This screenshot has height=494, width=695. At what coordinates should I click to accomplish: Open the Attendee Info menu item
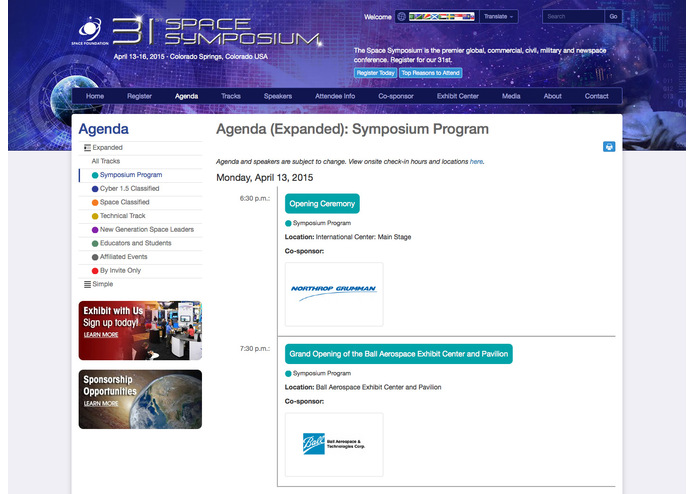[x=335, y=96]
